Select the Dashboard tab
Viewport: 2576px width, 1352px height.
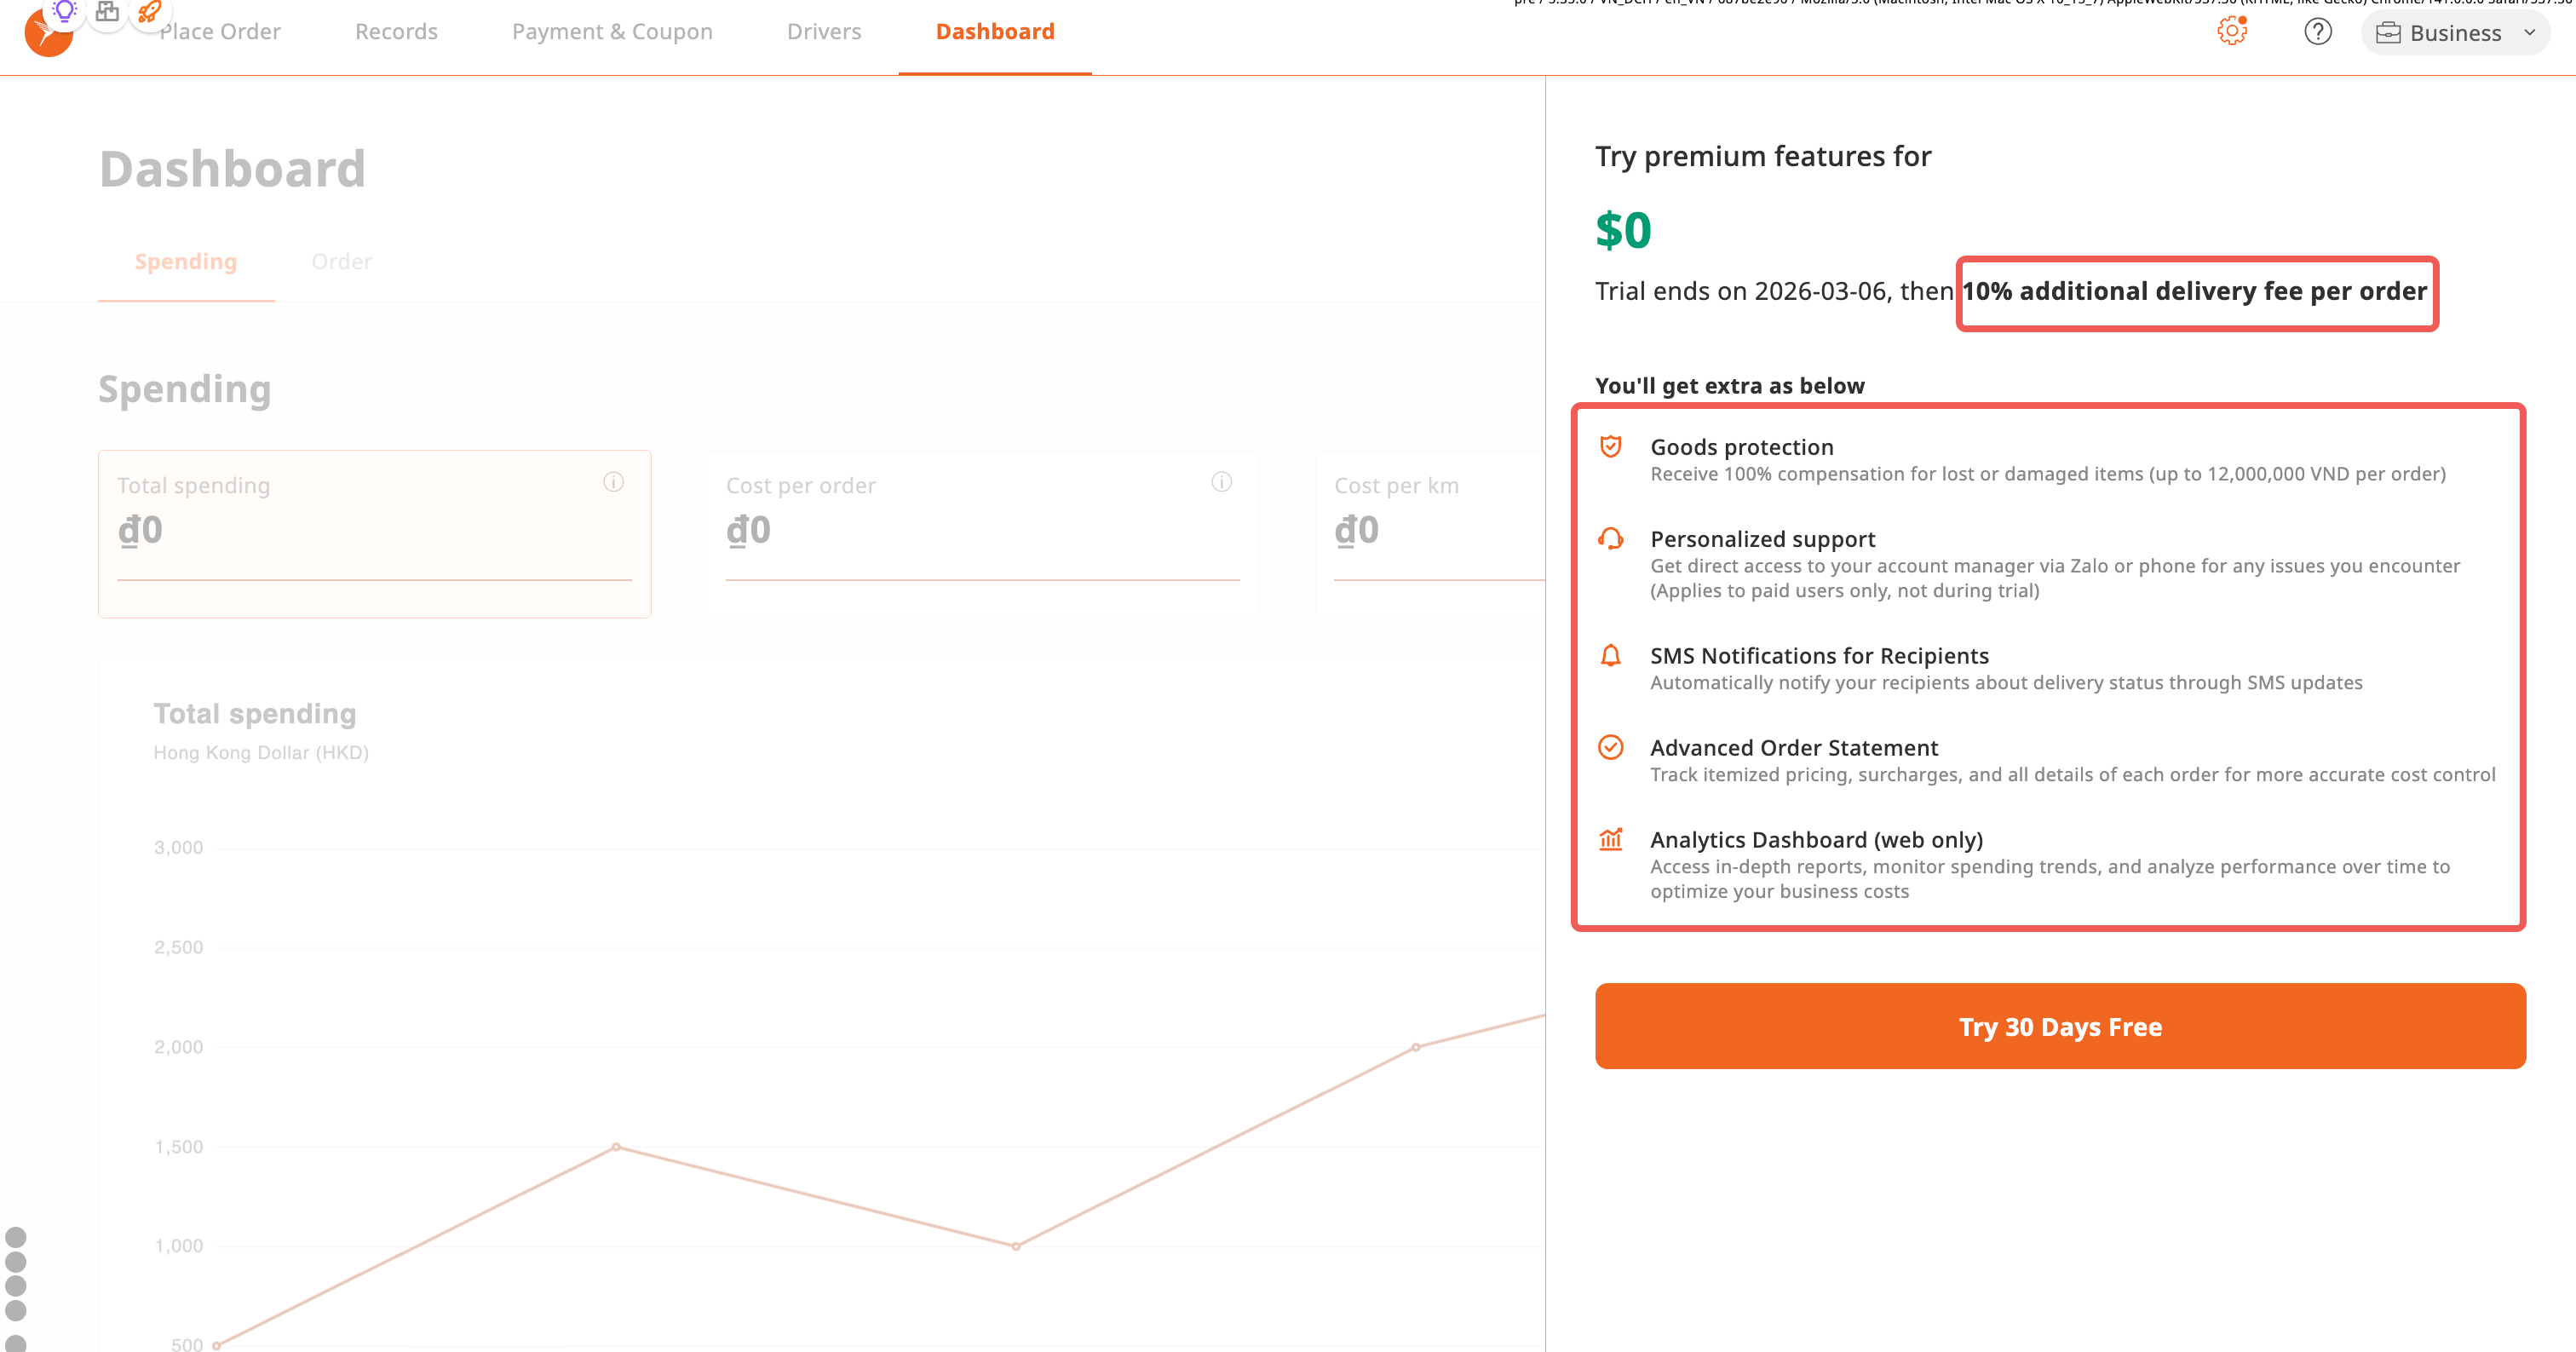point(995,32)
